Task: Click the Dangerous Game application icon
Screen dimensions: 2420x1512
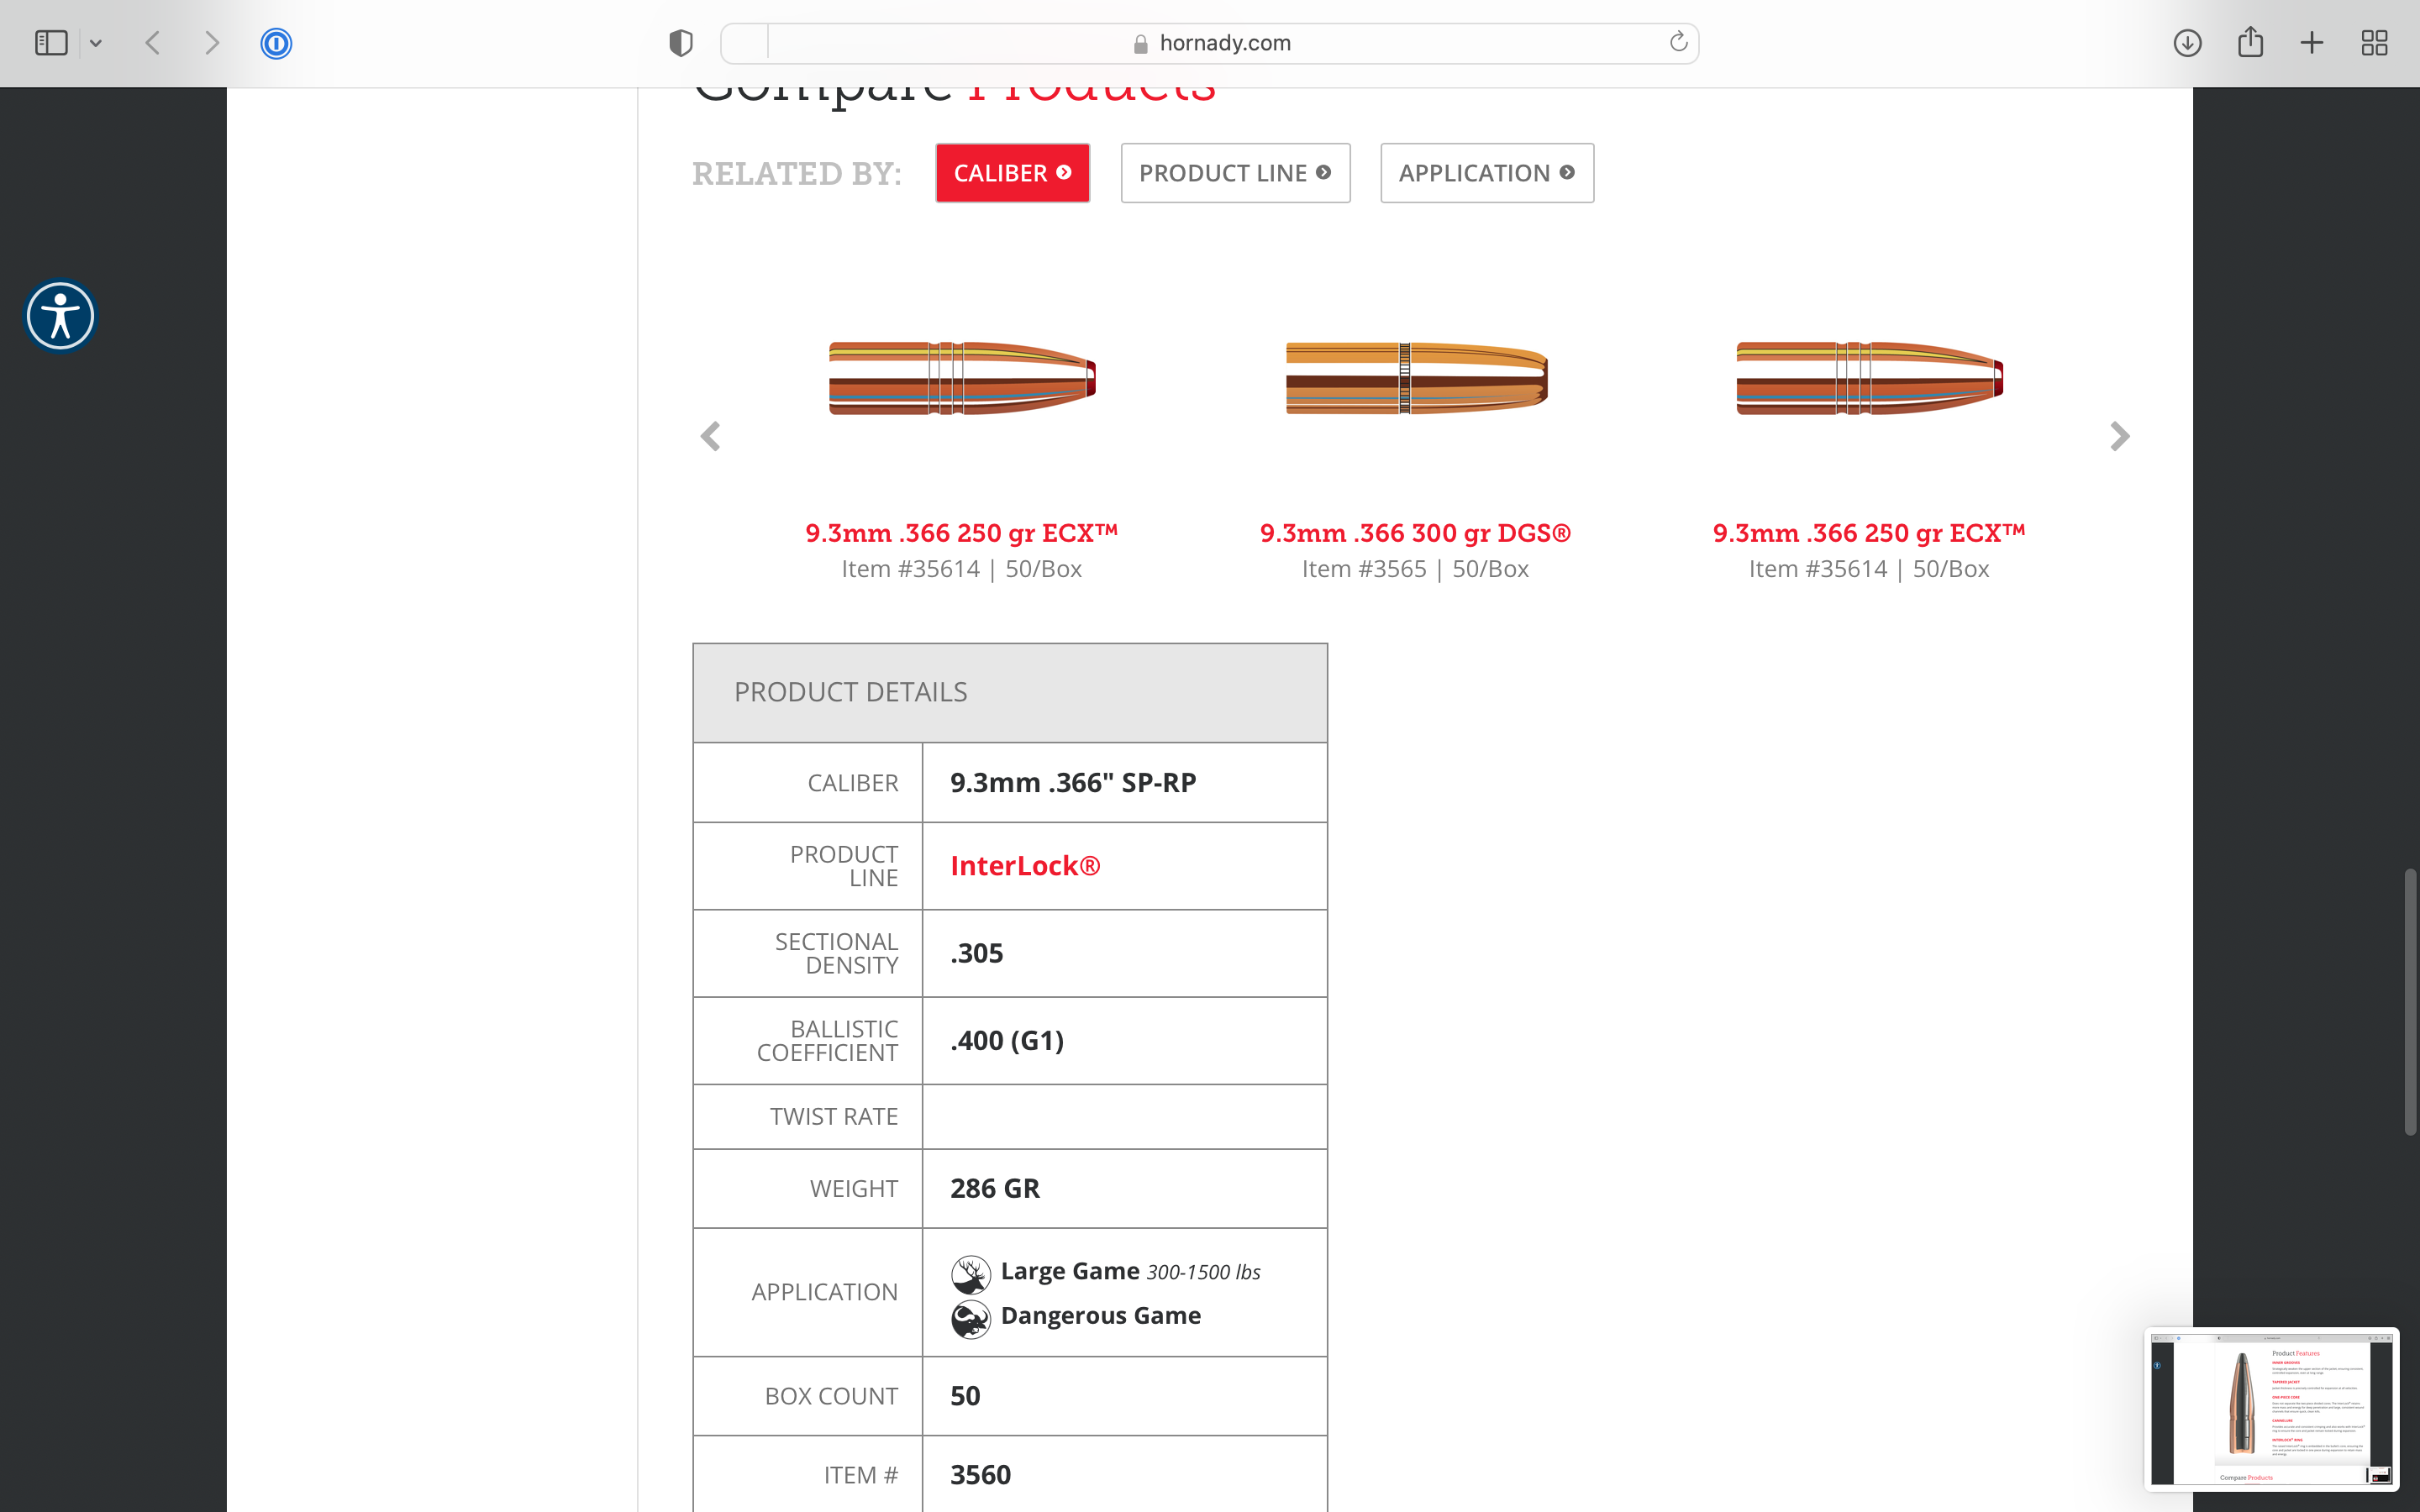Action: click(970, 1319)
